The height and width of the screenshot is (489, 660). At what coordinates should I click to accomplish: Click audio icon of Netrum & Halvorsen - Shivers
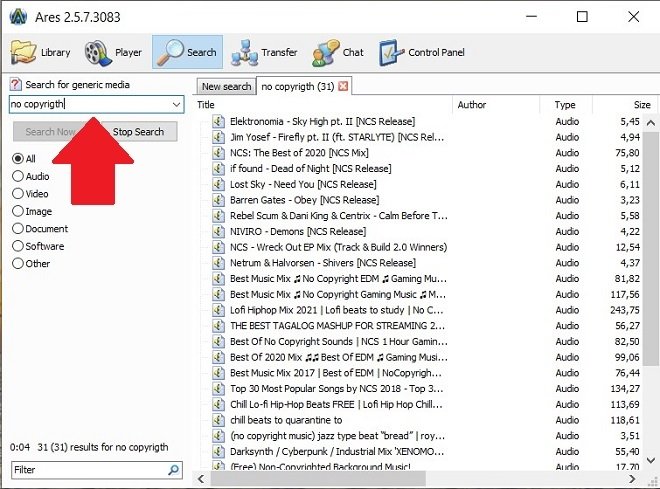coord(218,263)
